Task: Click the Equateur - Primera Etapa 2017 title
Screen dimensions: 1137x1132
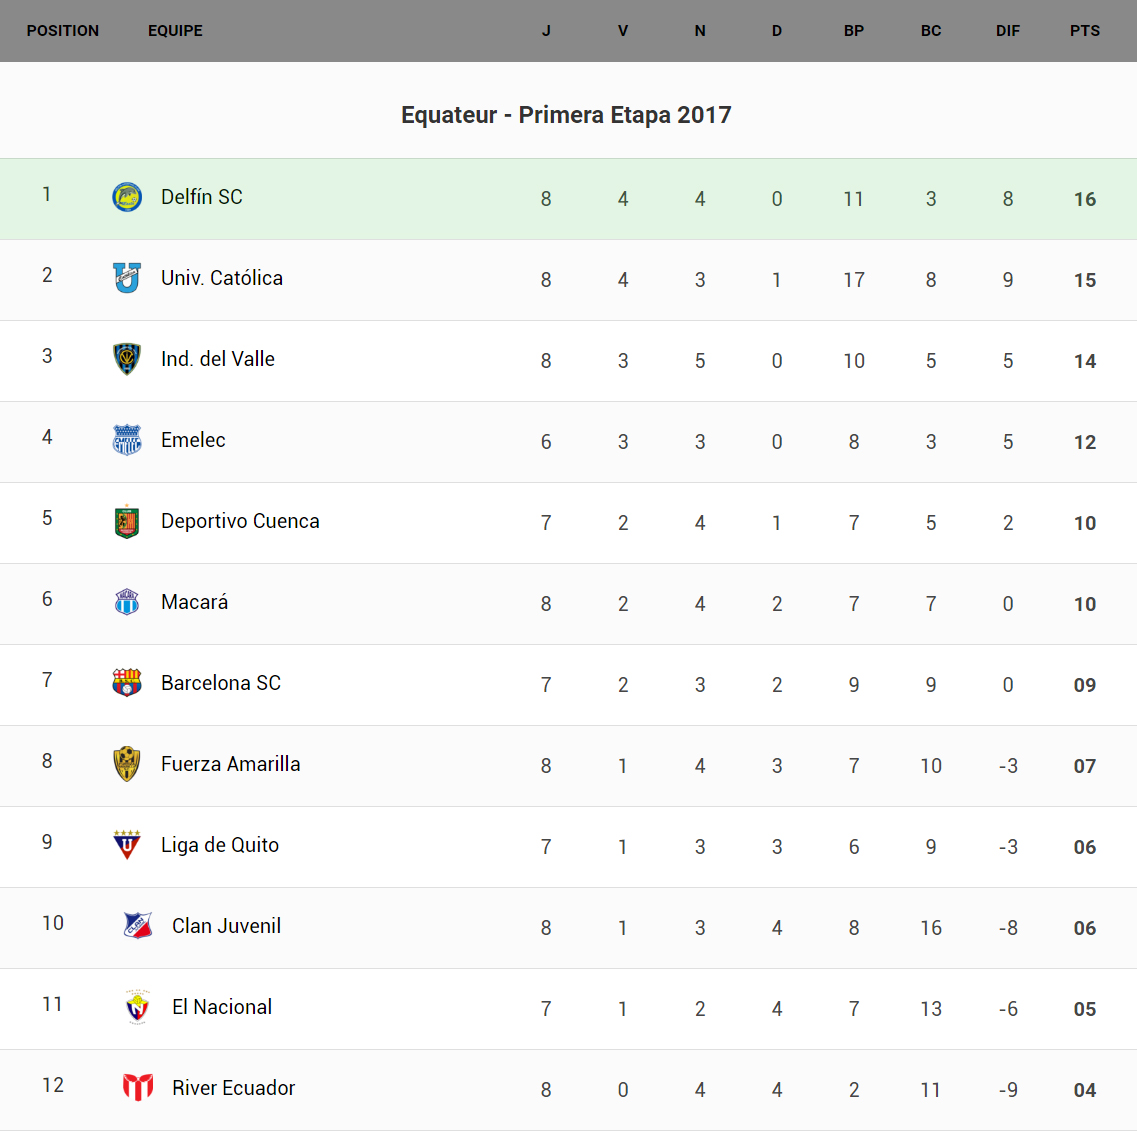Action: tap(566, 115)
